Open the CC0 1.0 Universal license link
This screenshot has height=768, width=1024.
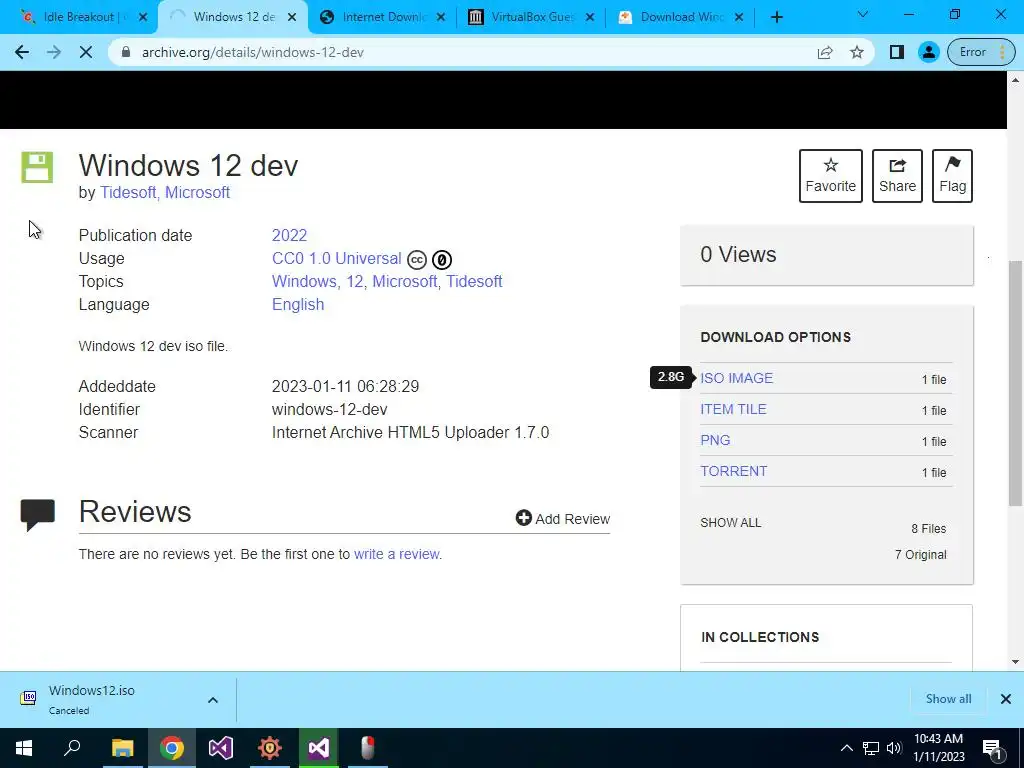point(336,259)
